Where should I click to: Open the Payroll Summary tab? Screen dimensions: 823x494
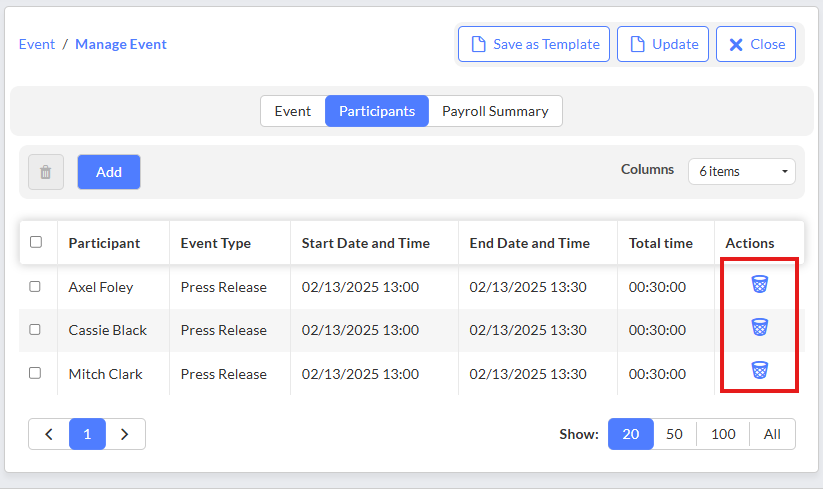click(495, 111)
